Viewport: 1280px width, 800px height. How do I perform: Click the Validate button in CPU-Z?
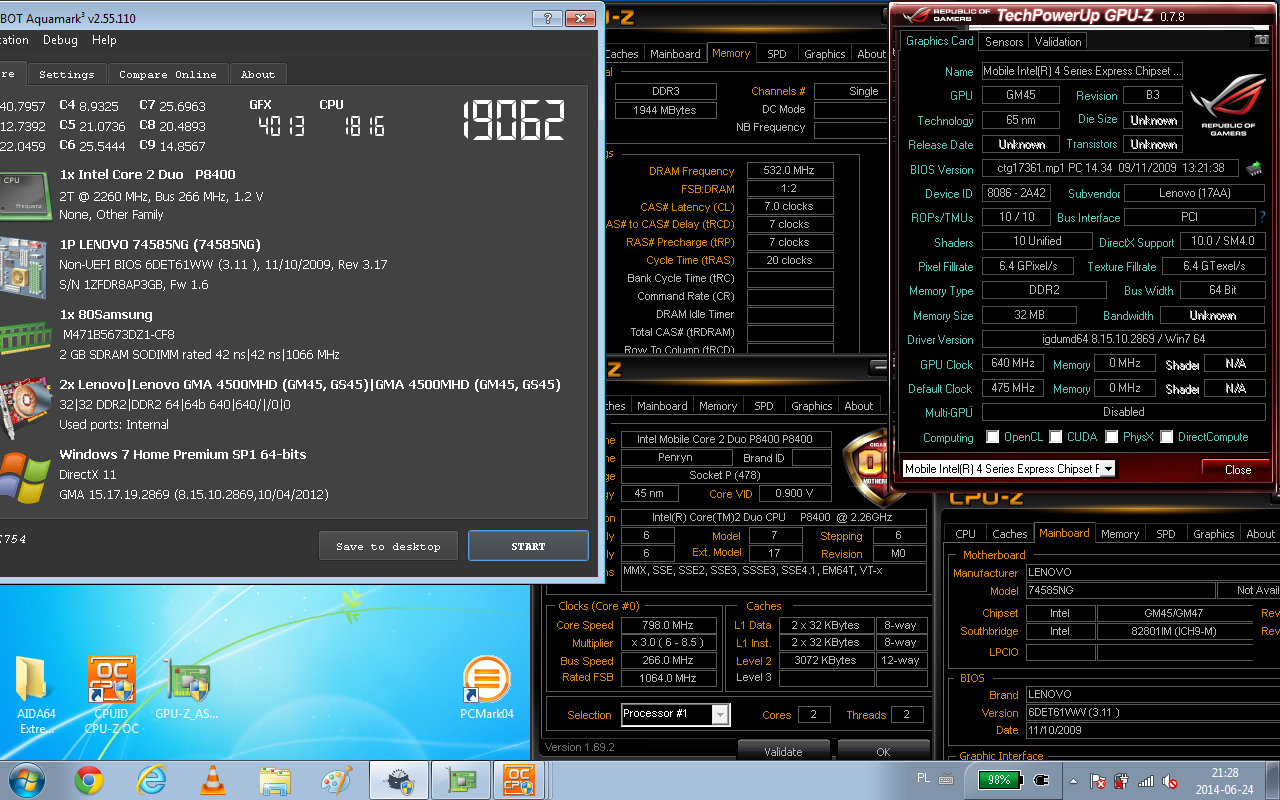click(x=783, y=751)
